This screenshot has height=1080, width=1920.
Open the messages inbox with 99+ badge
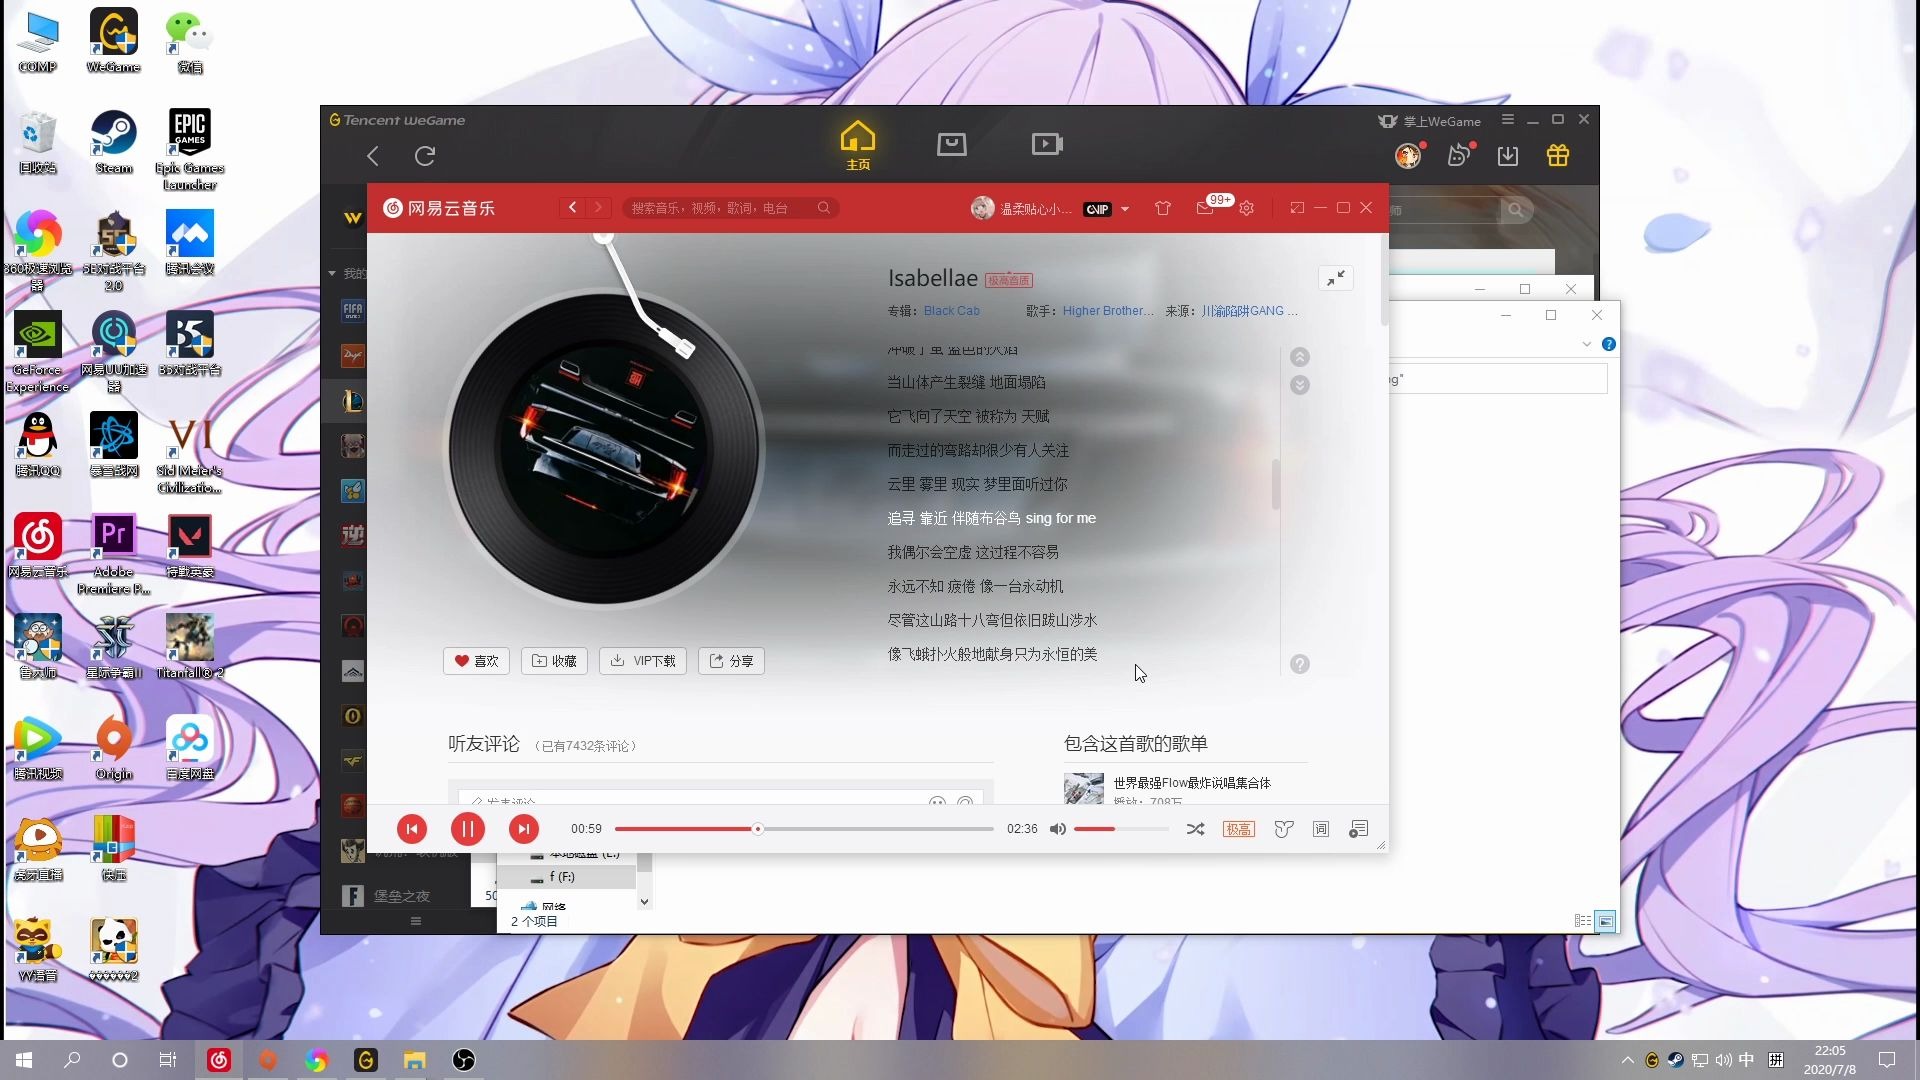pos(1205,208)
